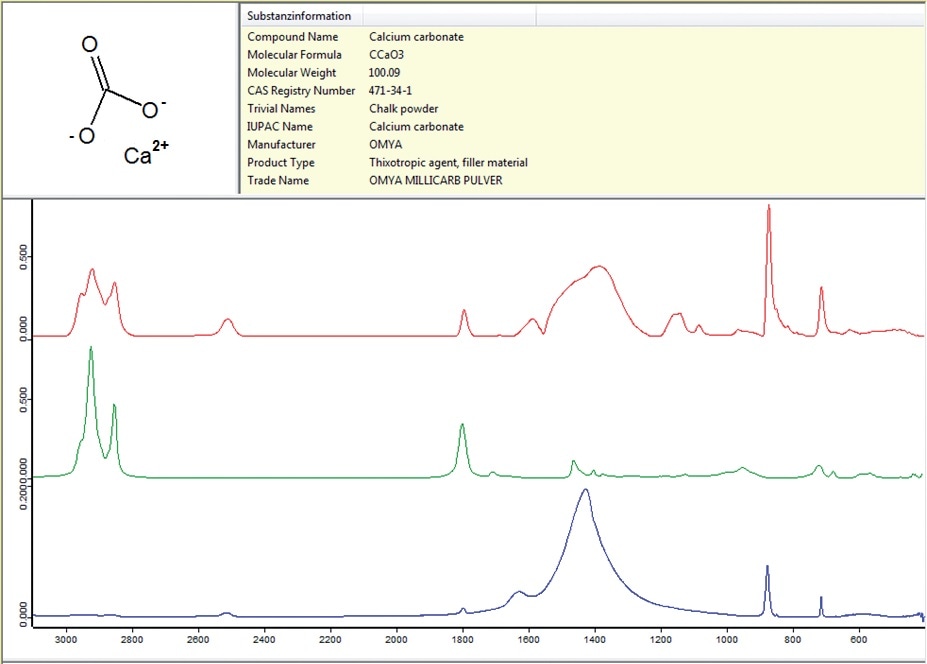Select 'Thixotropic agent, filler material' value
927x664 pixels.
pos(448,163)
